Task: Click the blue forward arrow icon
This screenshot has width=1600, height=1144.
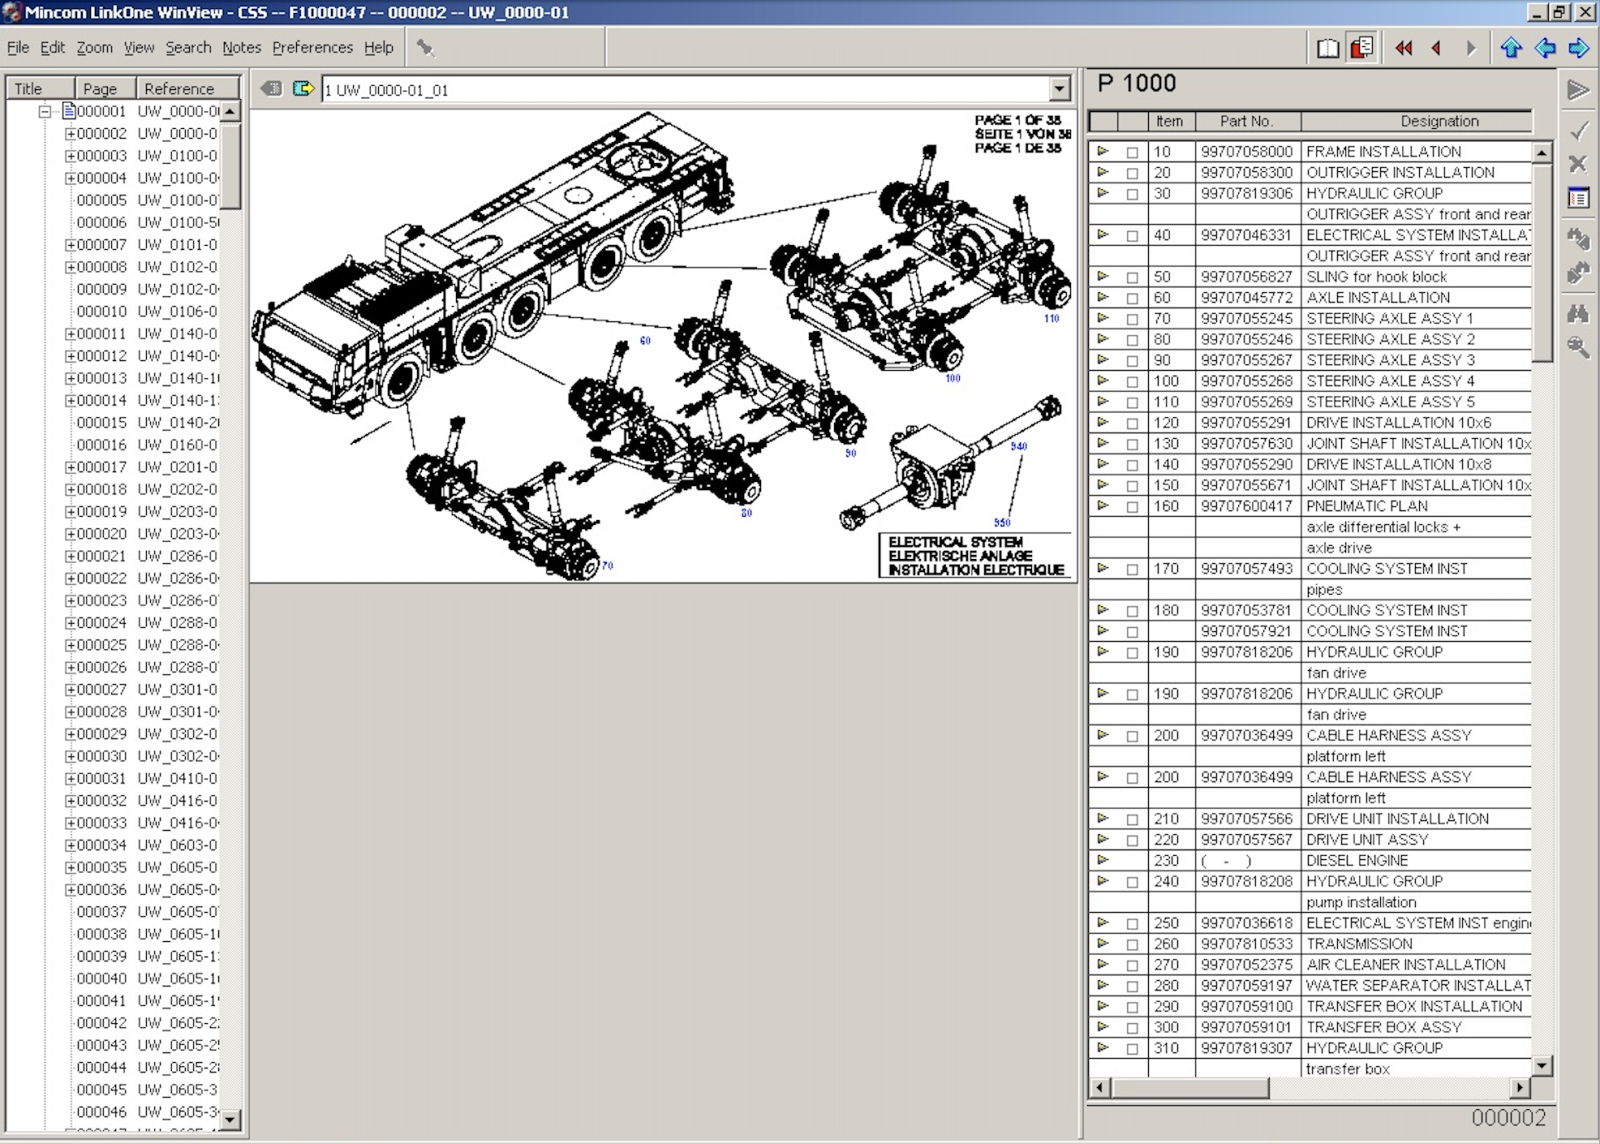Action: (1579, 48)
